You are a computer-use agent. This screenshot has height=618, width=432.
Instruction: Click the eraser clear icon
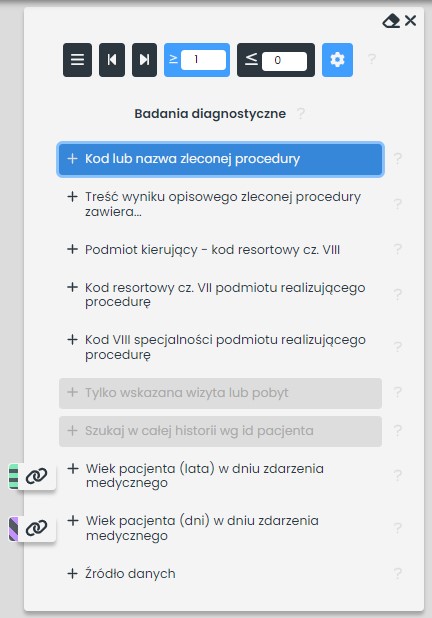(x=391, y=21)
